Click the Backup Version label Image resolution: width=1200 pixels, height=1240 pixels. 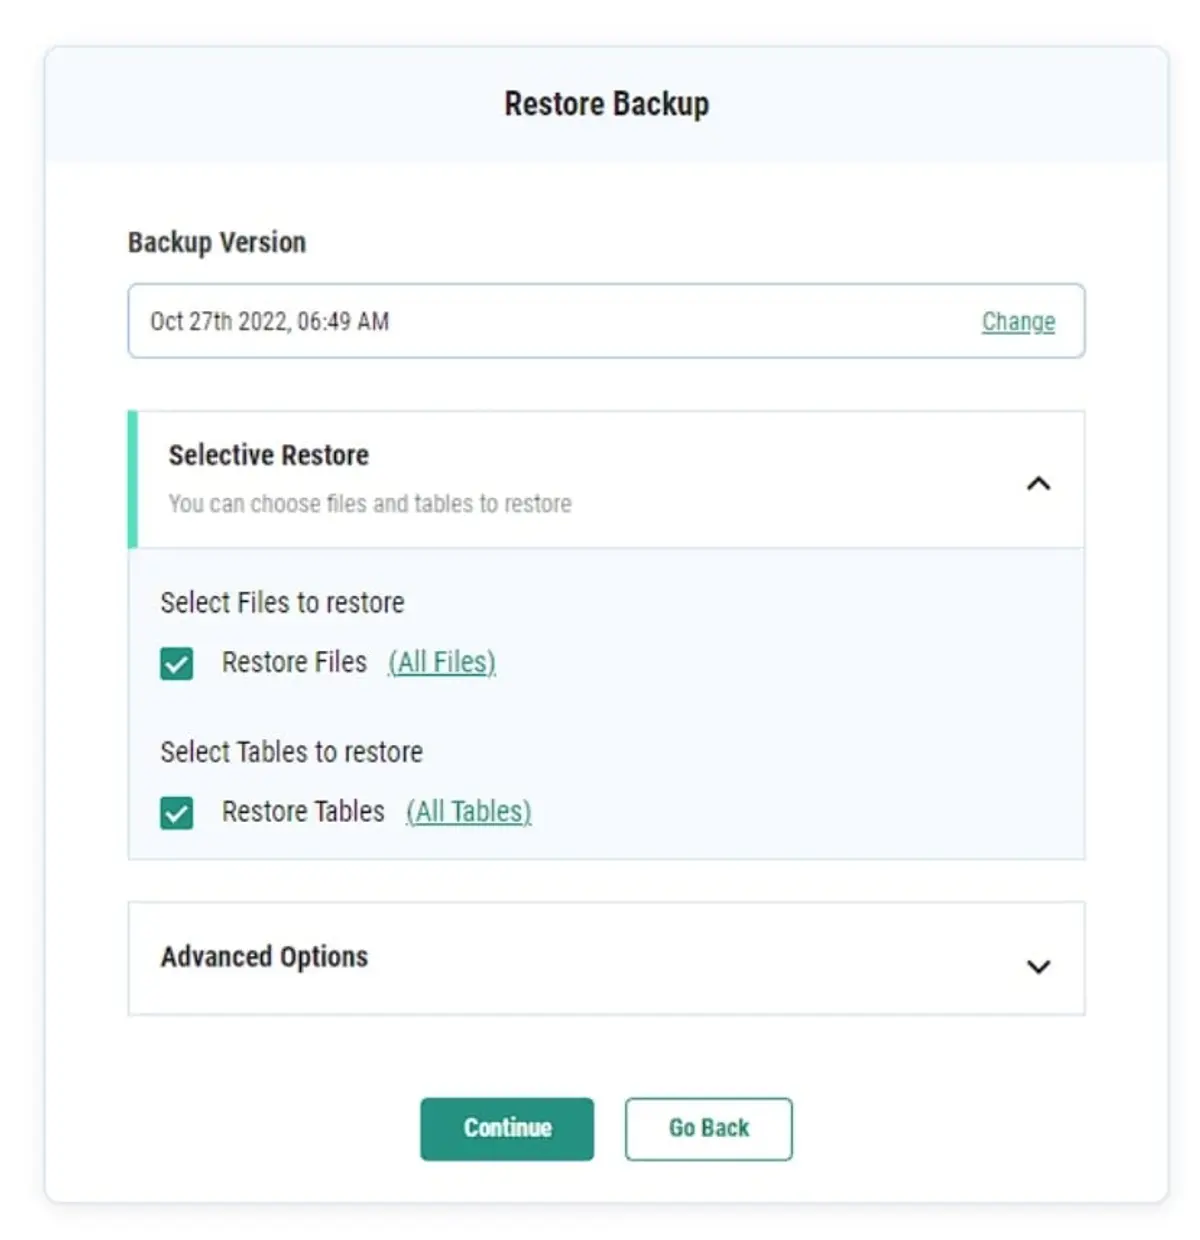[x=216, y=242]
